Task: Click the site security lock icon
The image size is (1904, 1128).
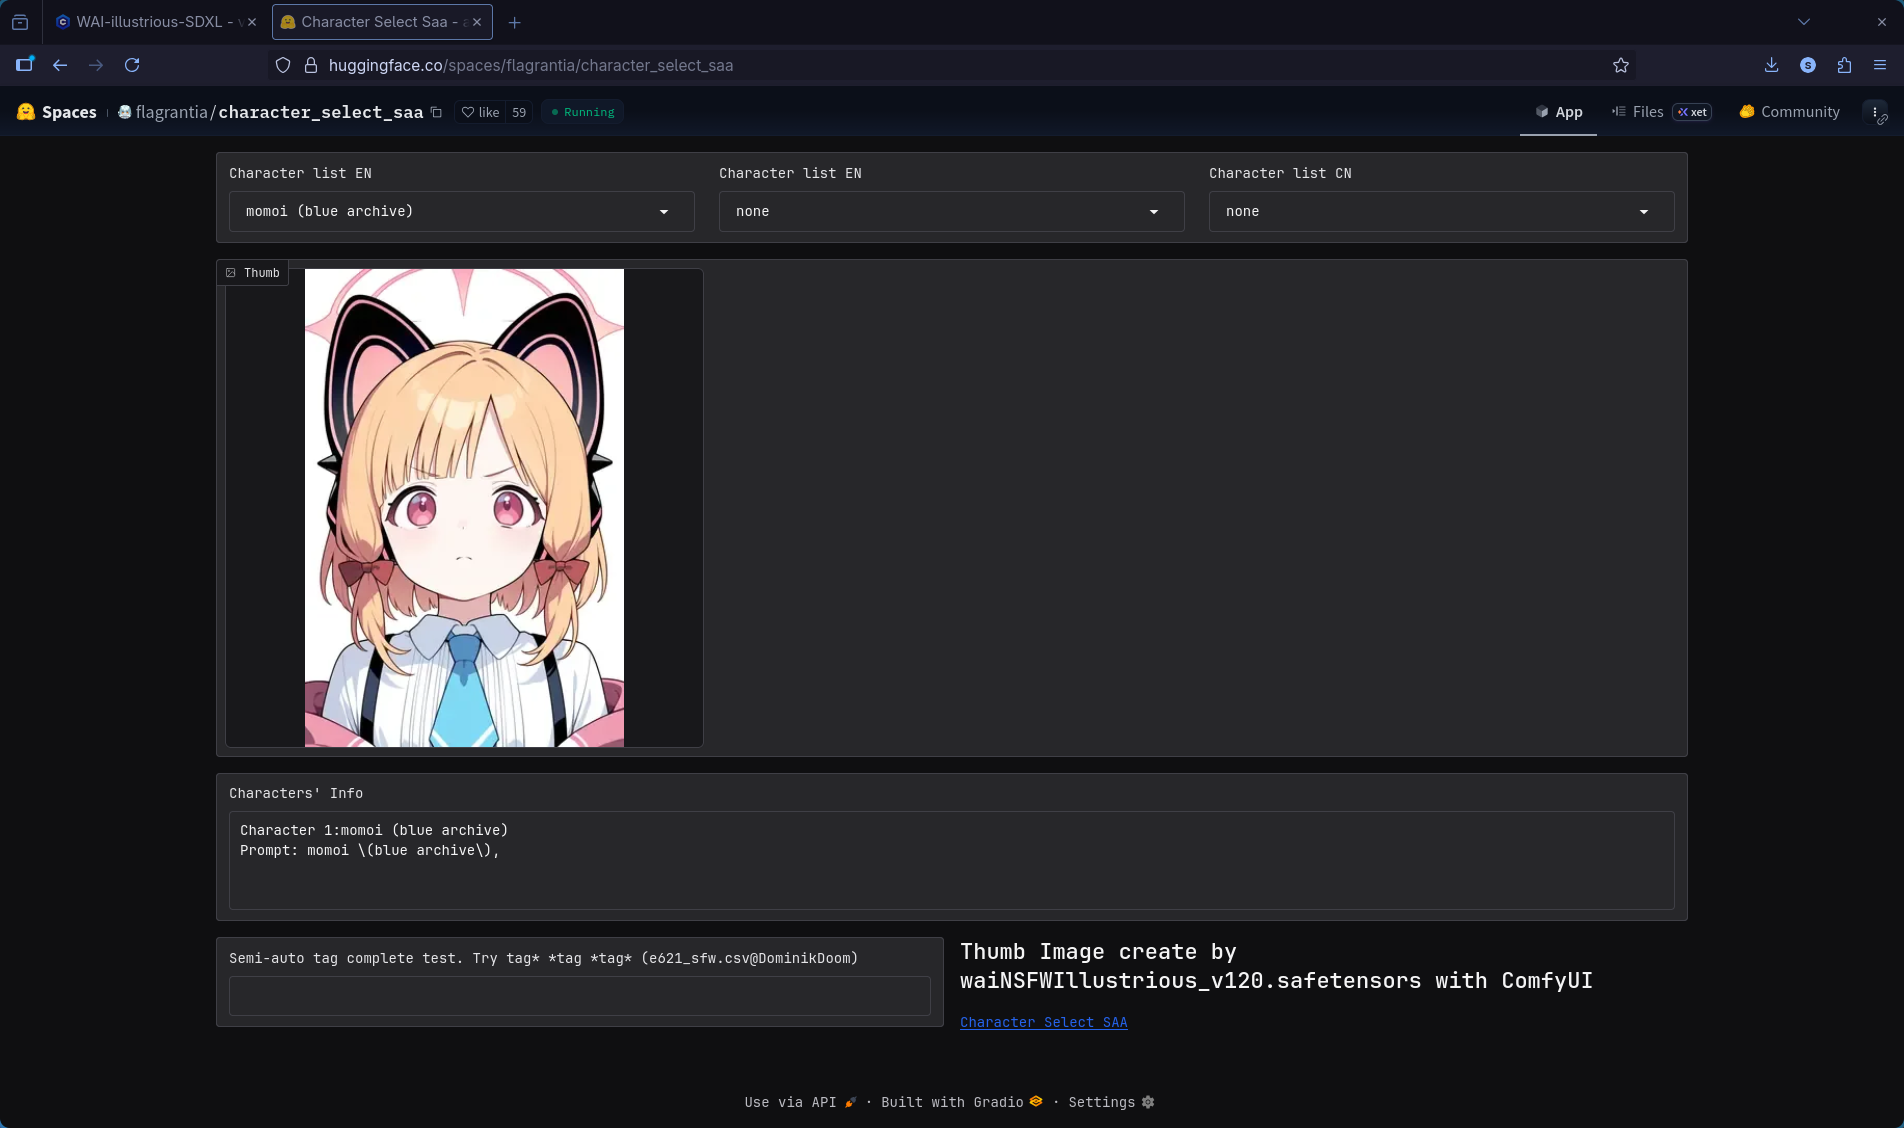Action: click(311, 65)
